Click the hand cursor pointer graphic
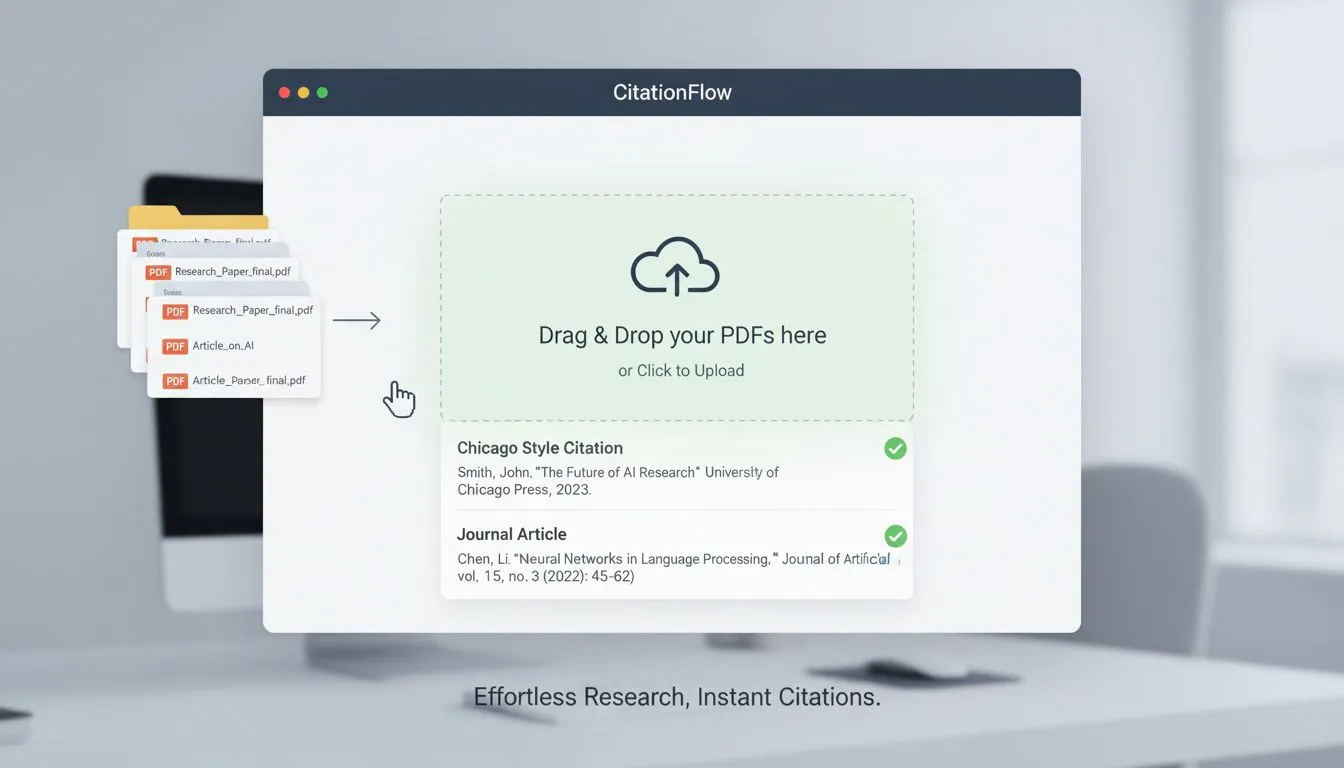The width and height of the screenshot is (1344, 768). coord(399,398)
